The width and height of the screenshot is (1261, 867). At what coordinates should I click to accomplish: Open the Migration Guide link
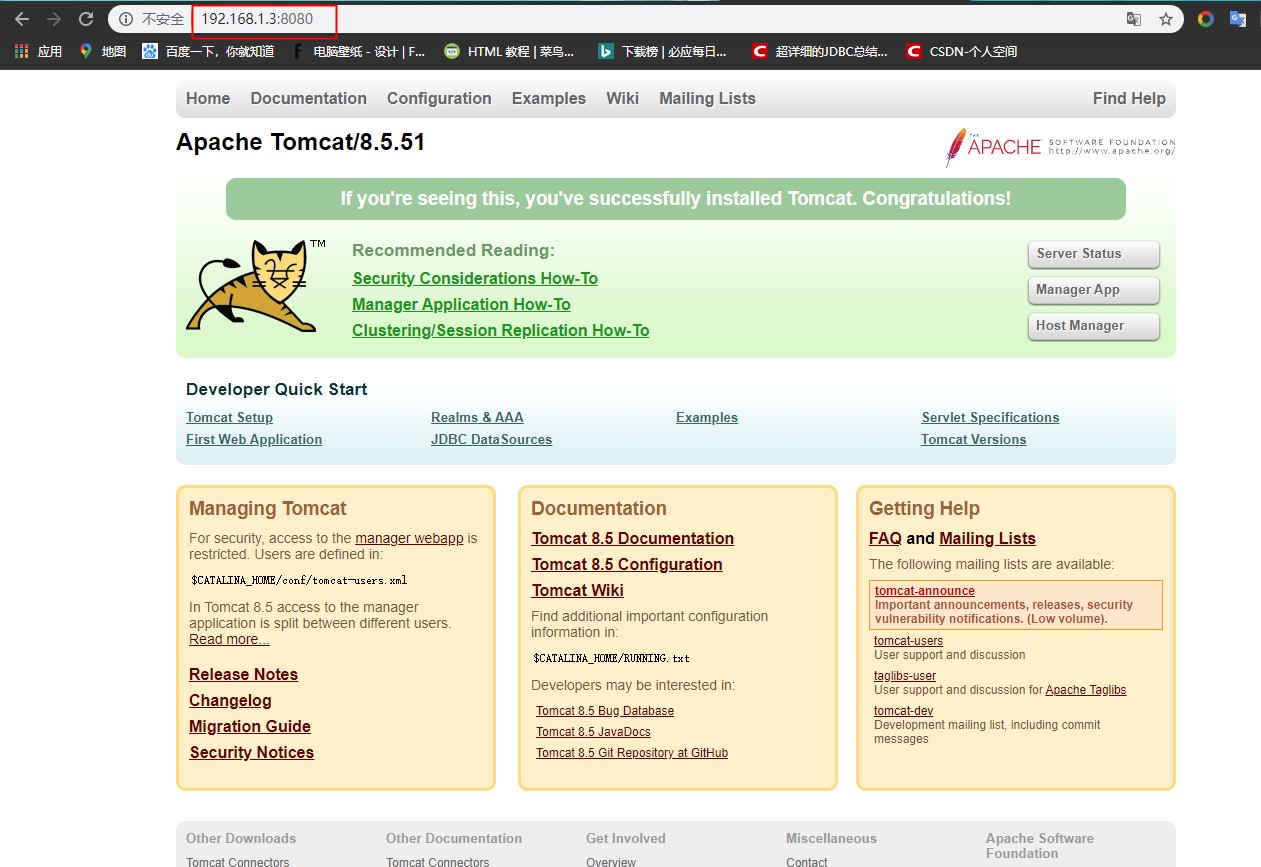[x=250, y=726]
